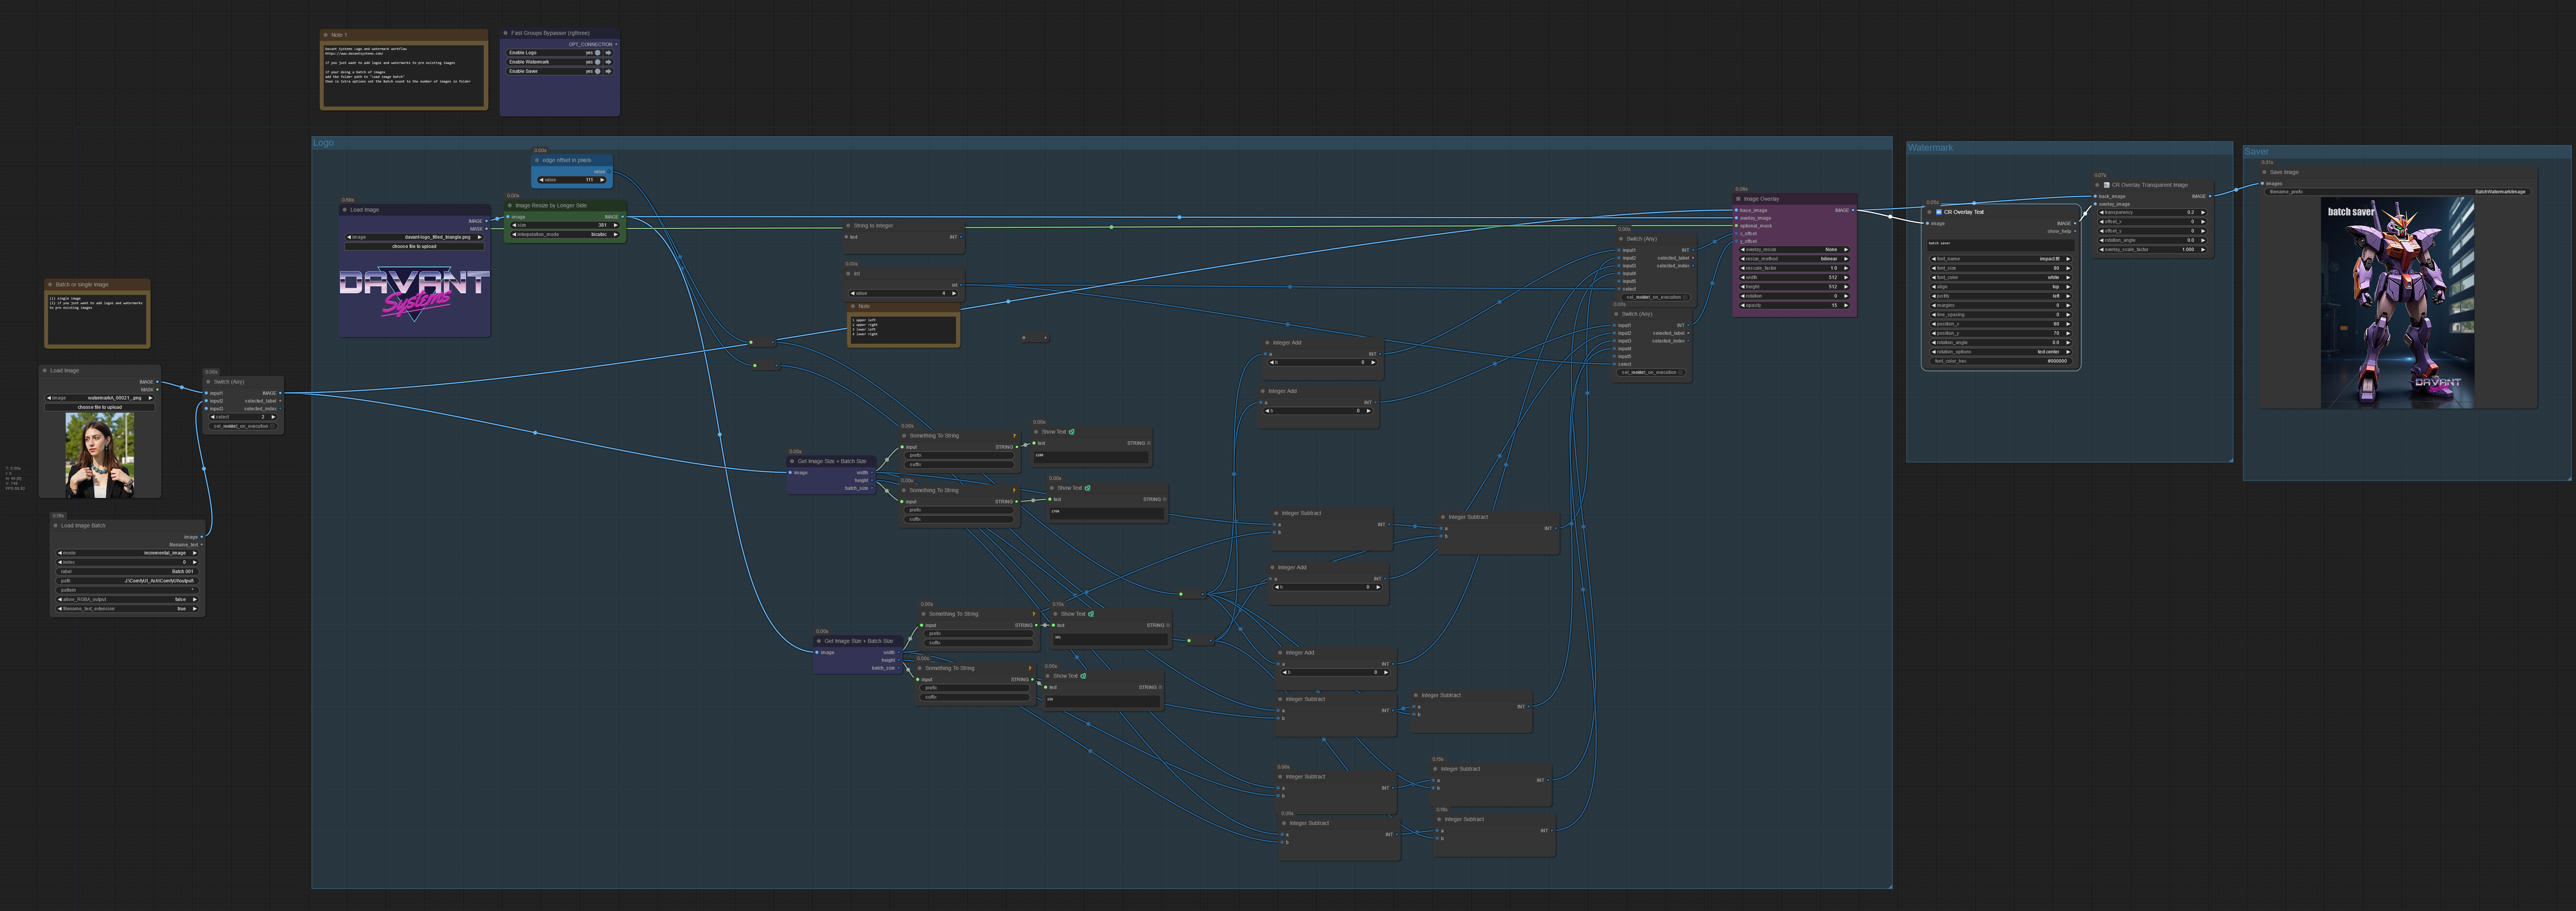This screenshot has width=2576, height=911.
Task: Click the Watermark group title
Action: coord(1930,148)
